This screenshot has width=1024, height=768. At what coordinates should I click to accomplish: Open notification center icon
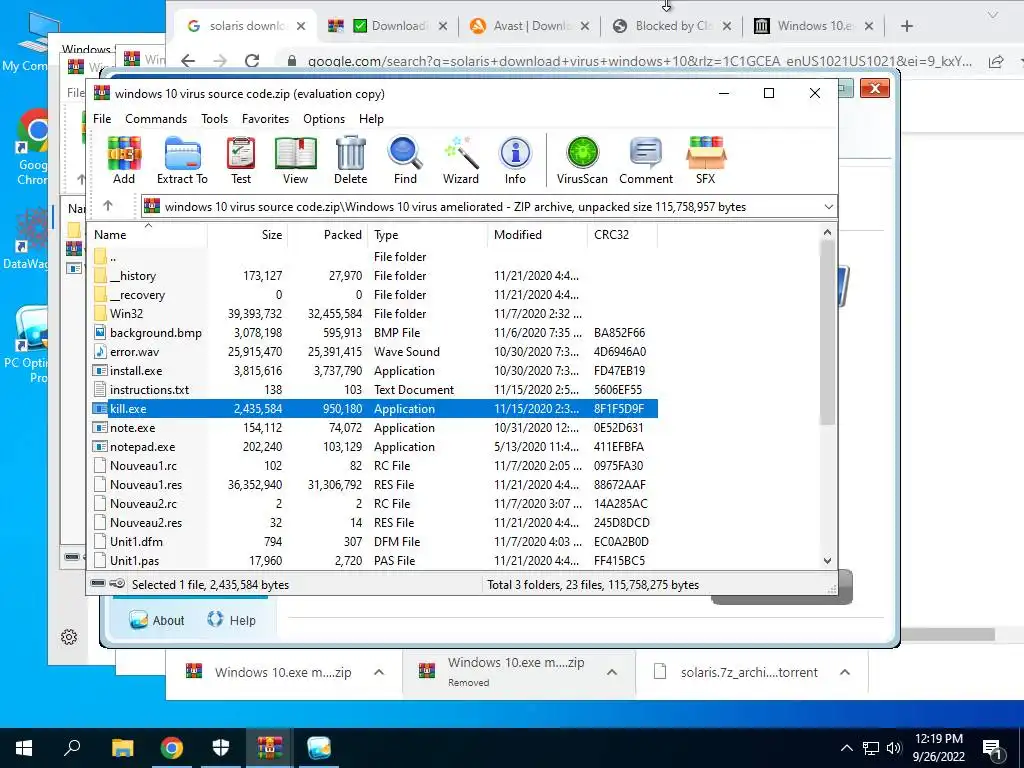click(x=993, y=748)
